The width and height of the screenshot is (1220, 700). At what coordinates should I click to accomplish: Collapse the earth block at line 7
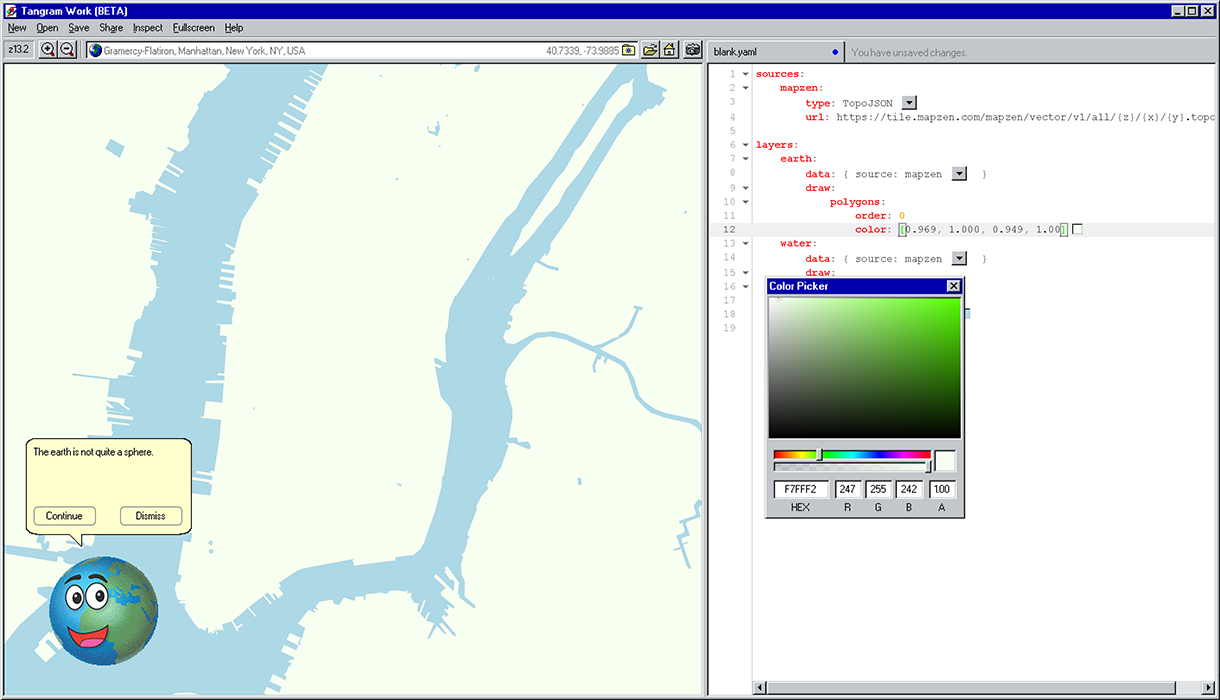(745, 159)
